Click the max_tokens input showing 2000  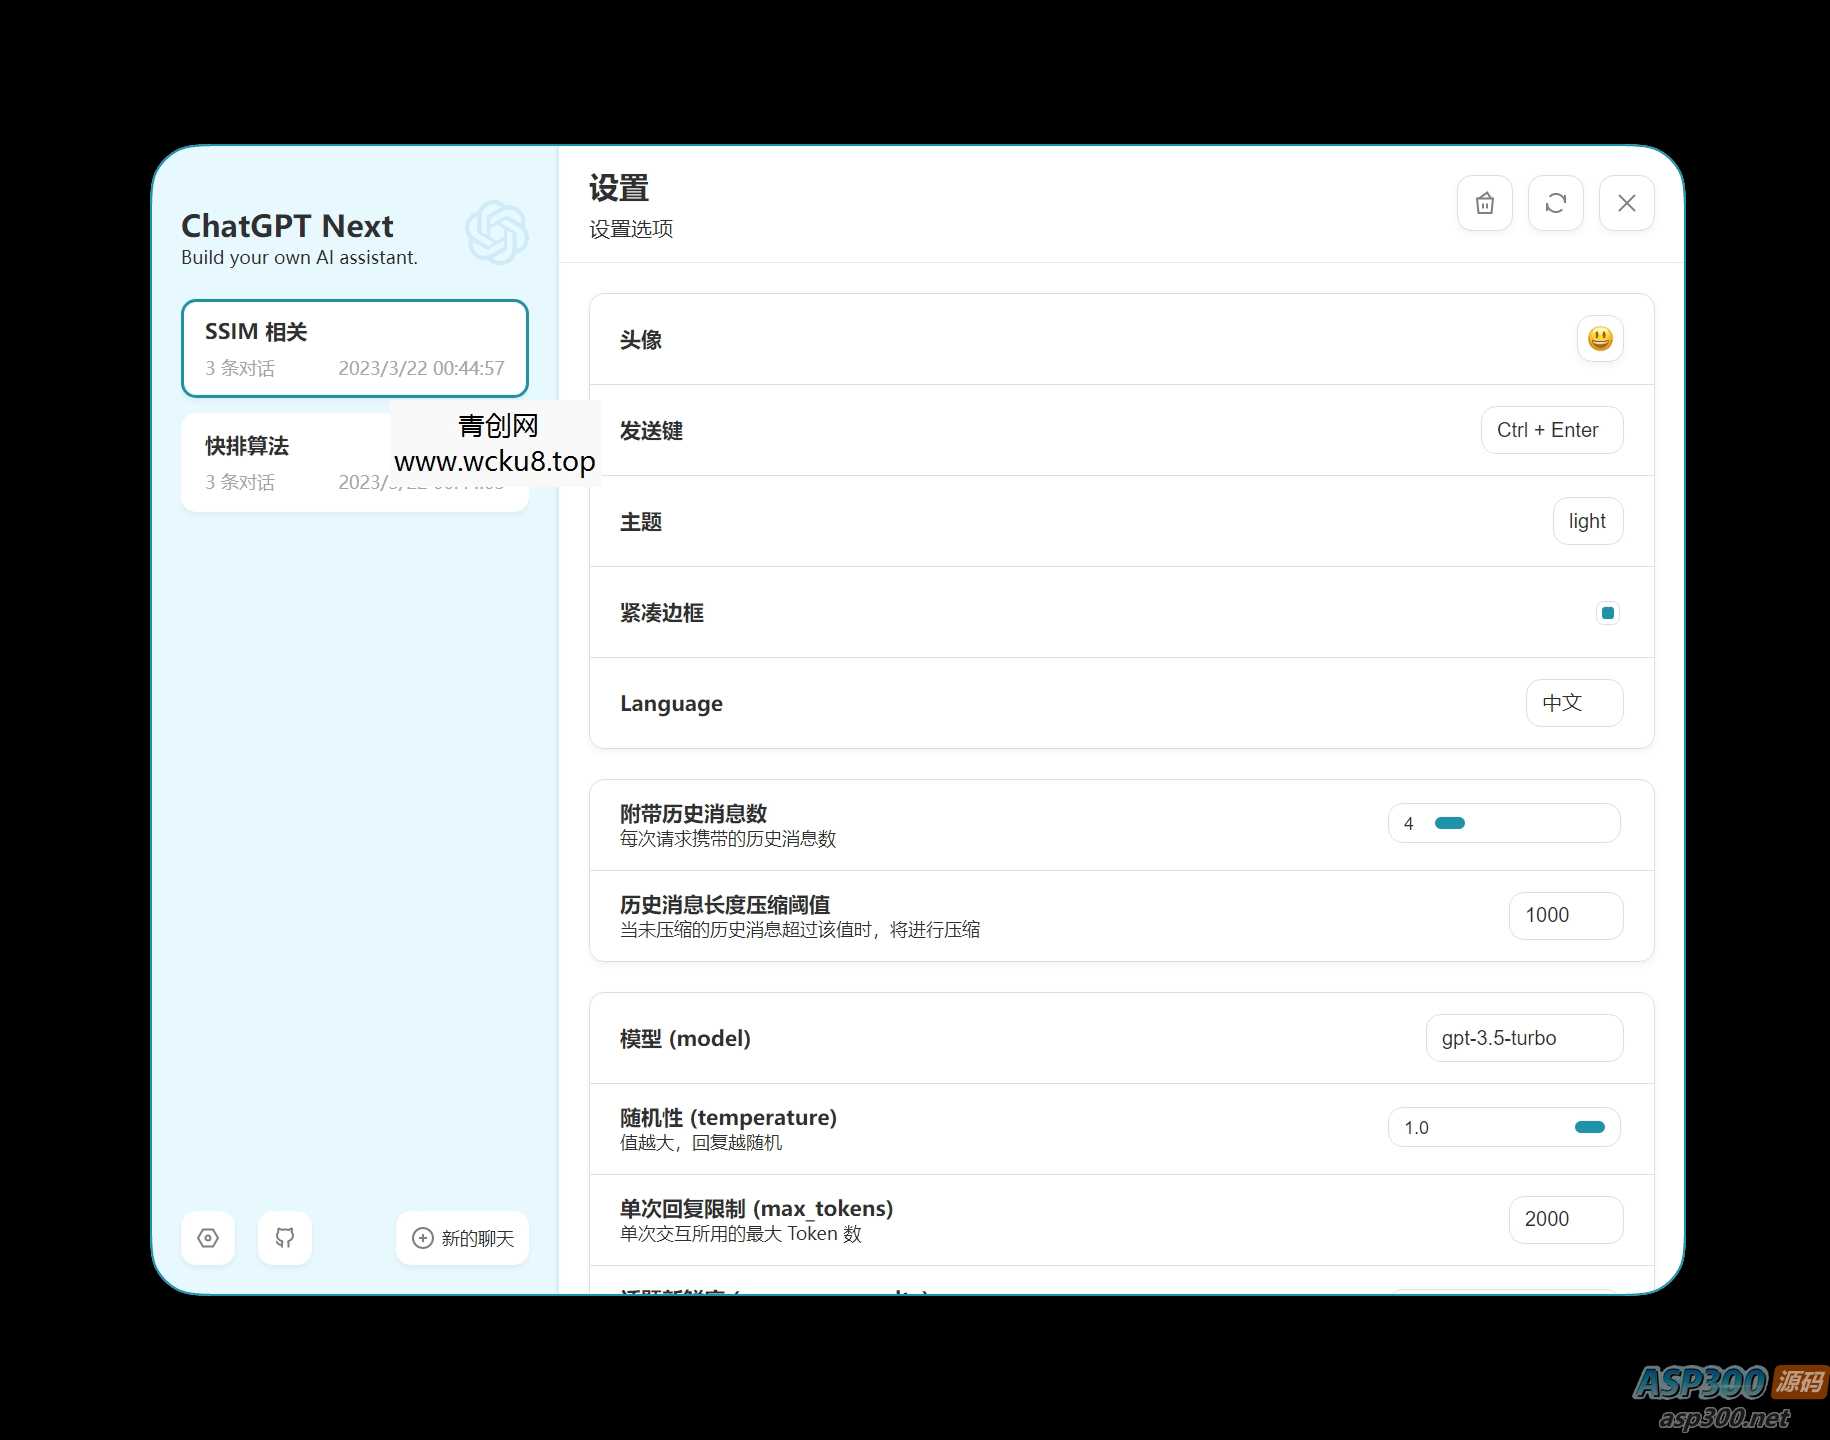(1565, 1219)
